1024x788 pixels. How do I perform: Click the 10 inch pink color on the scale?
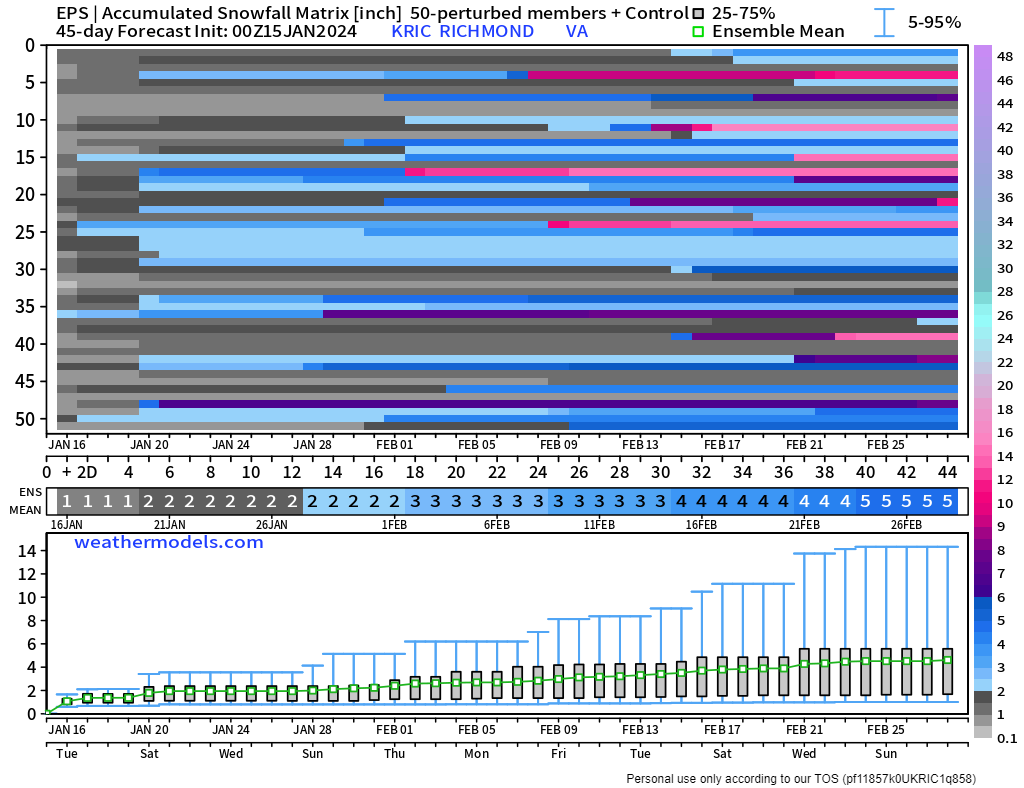[983, 503]
